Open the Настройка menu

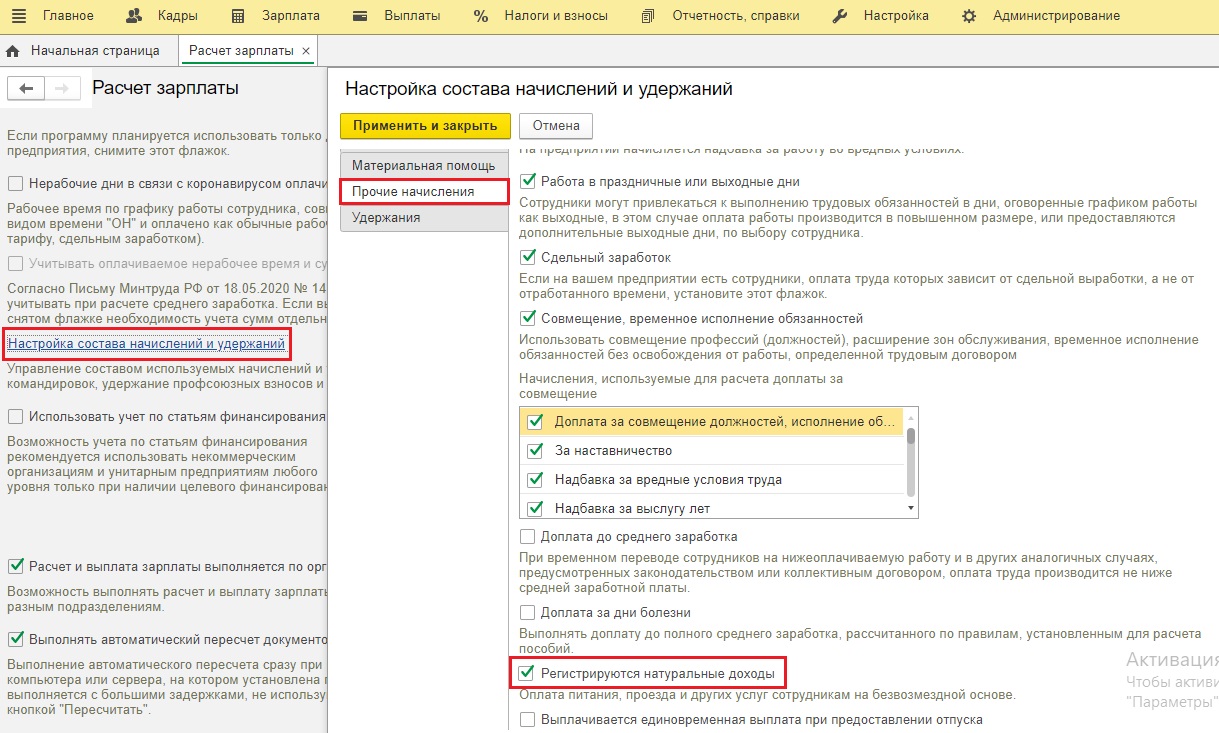tap(896, 16)
